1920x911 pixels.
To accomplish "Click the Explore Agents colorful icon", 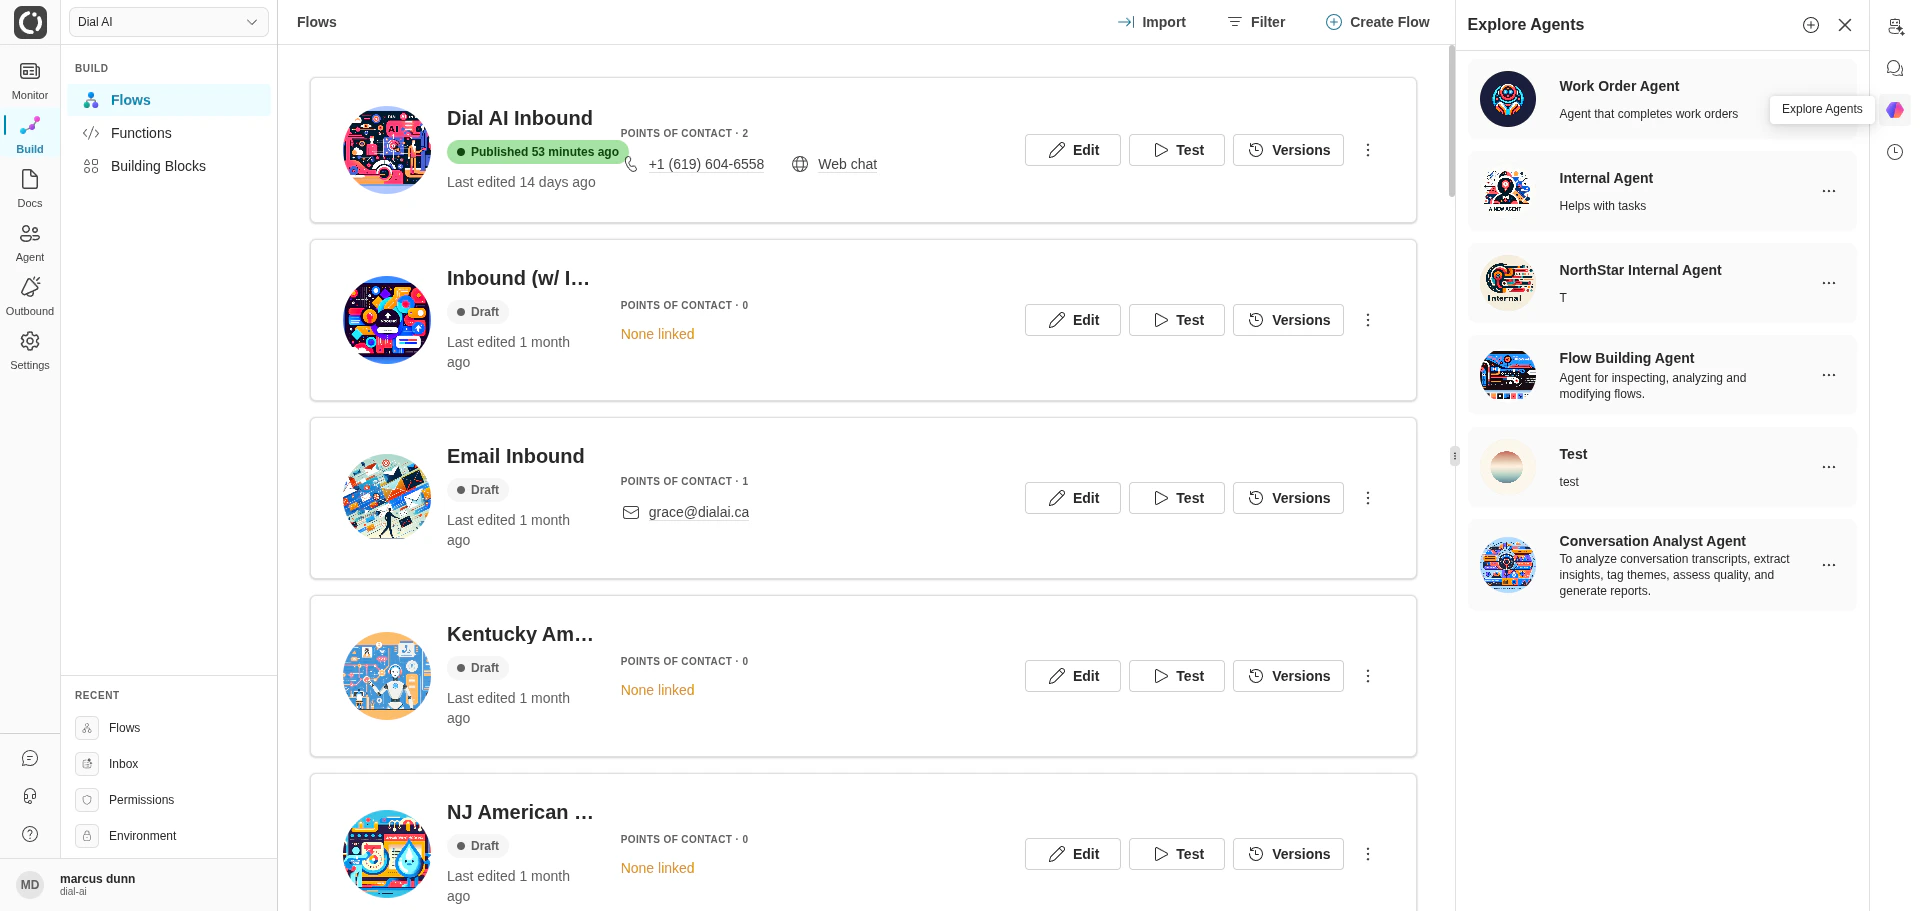I will point(1895,110).
